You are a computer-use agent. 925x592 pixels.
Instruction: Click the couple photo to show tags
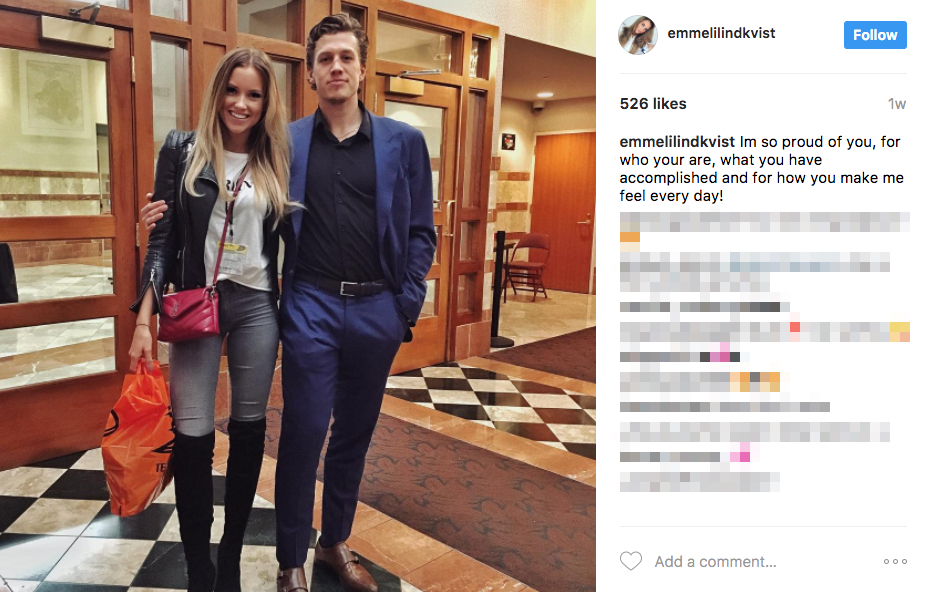[x=298, y=296]
